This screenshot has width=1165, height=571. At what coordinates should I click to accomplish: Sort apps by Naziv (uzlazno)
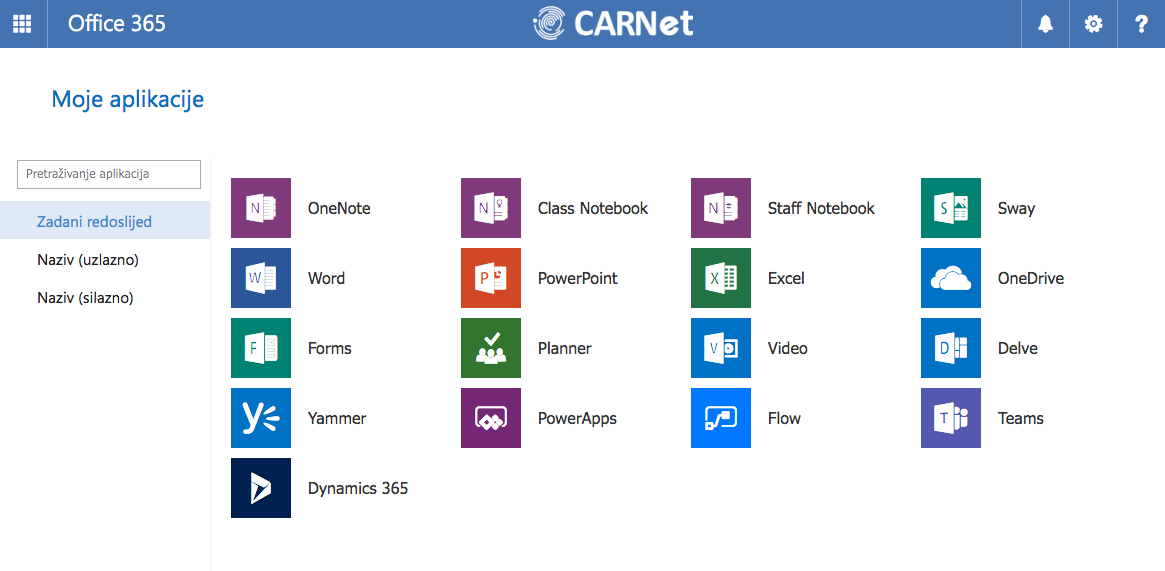pyautogui.click(x=88, y=259)
